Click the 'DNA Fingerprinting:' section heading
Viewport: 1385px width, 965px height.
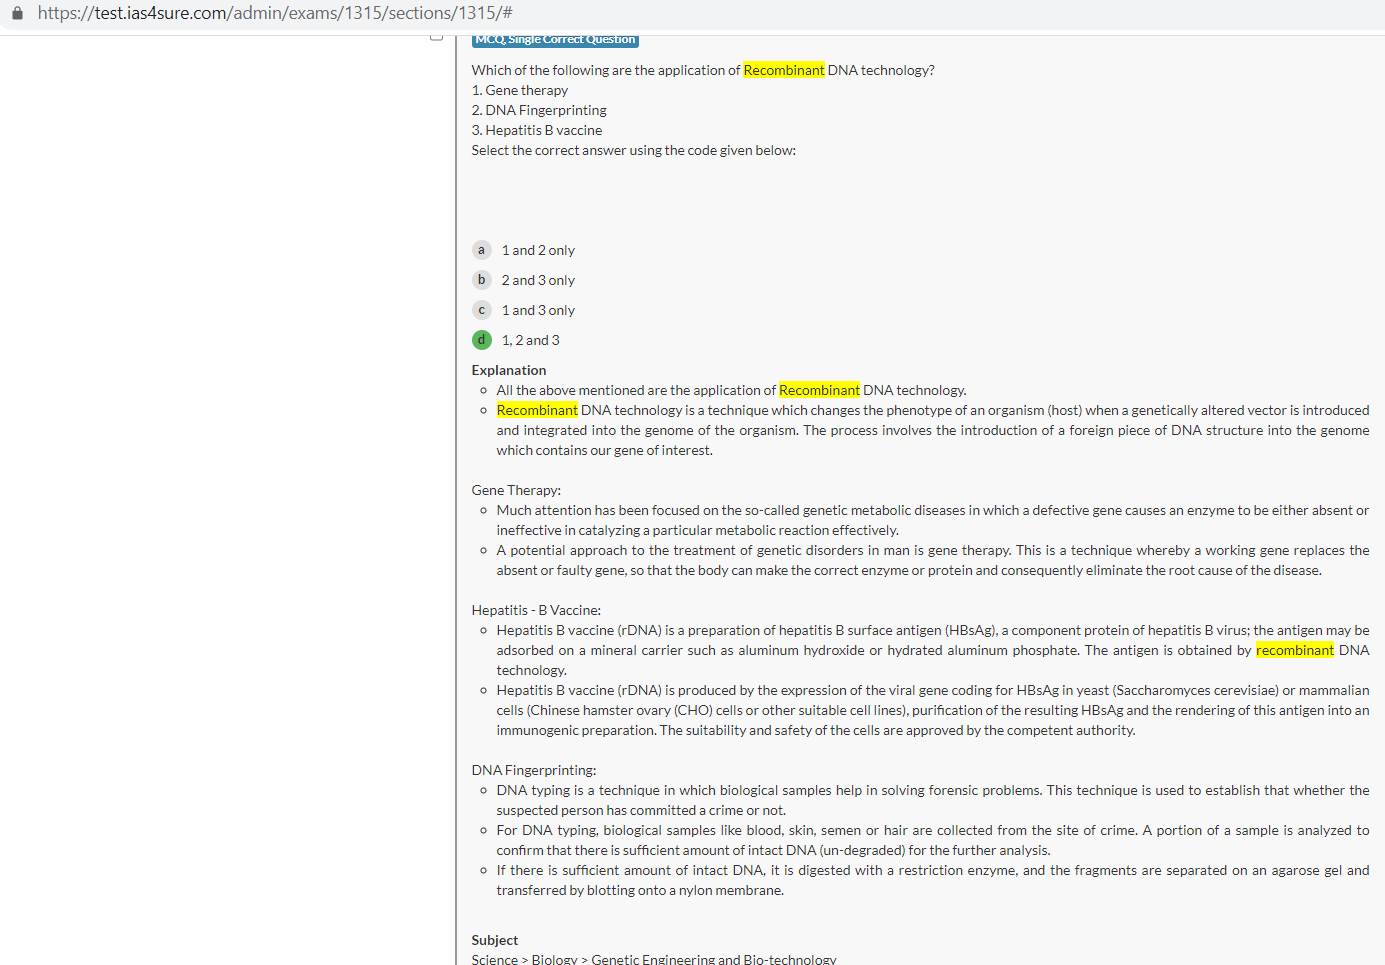(x=533, y=770)
